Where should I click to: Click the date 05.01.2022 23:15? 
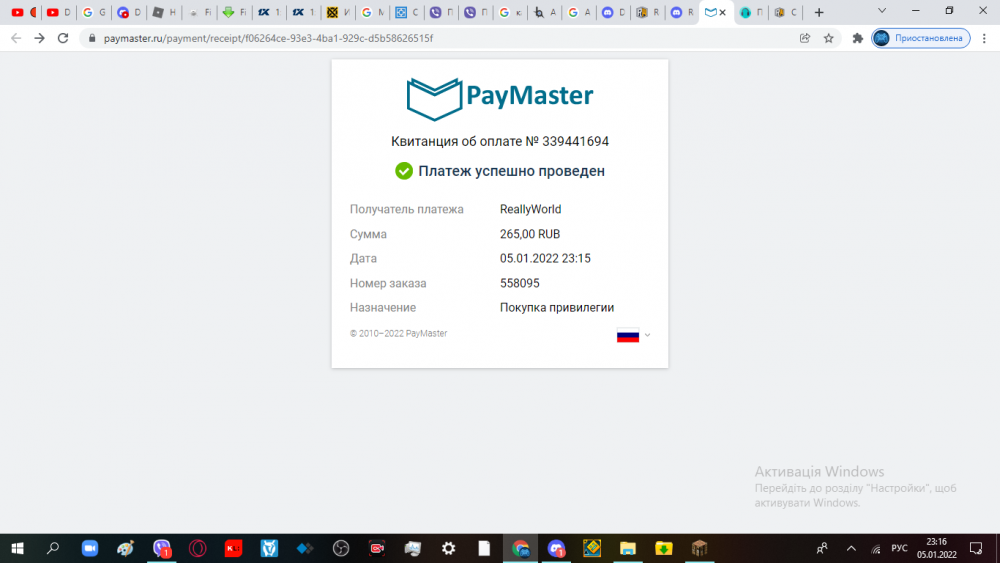pyautogui.click(x=545, y=258)
